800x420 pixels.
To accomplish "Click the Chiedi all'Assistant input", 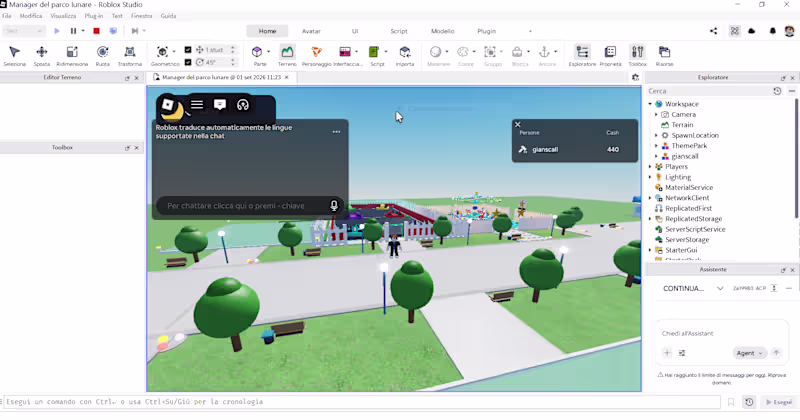I will pos(721,334).
